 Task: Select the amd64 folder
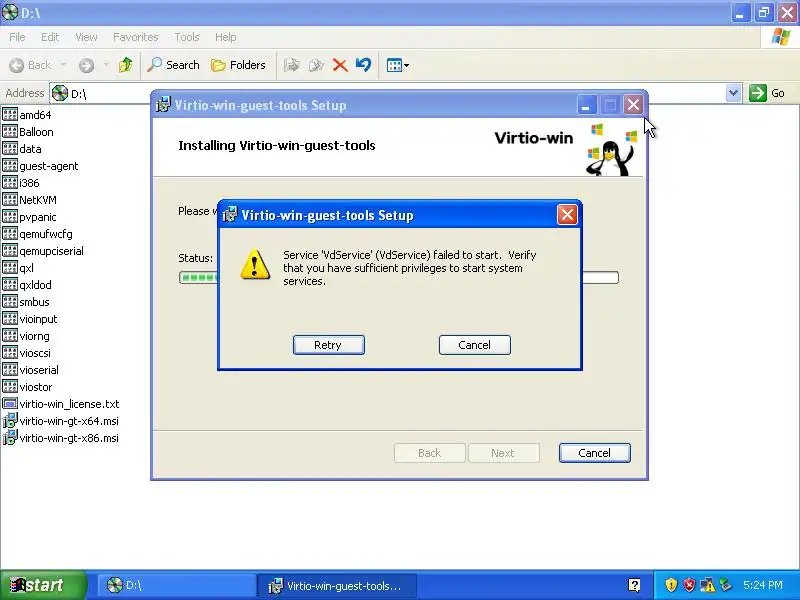(27, 115)
